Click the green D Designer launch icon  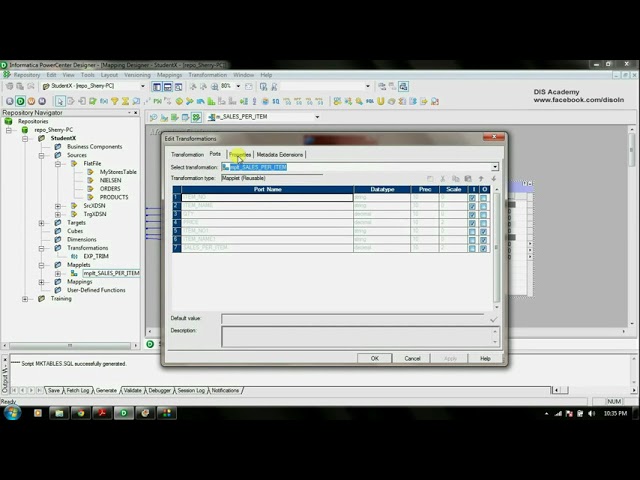pyautogui.click(x=20, y=101)
